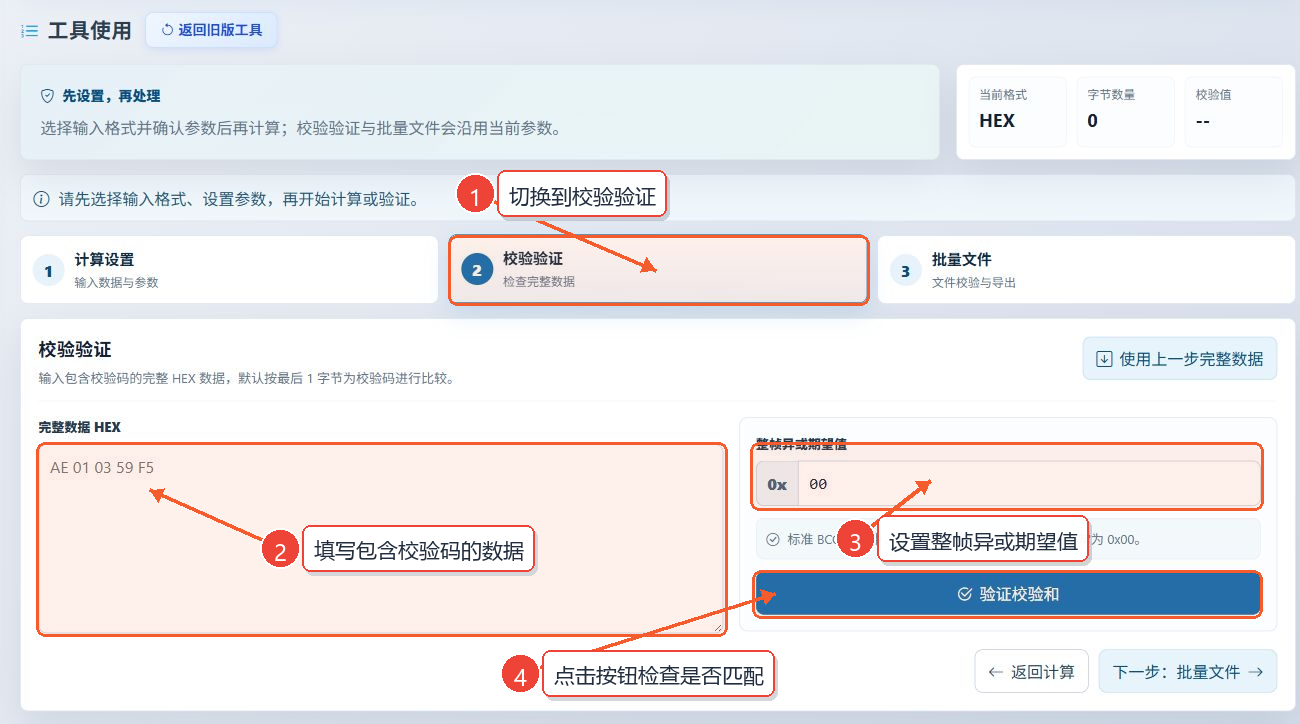The image size is (1300, 724).
Task: Click the 字节数量 value card
Action: (1125, 112)
